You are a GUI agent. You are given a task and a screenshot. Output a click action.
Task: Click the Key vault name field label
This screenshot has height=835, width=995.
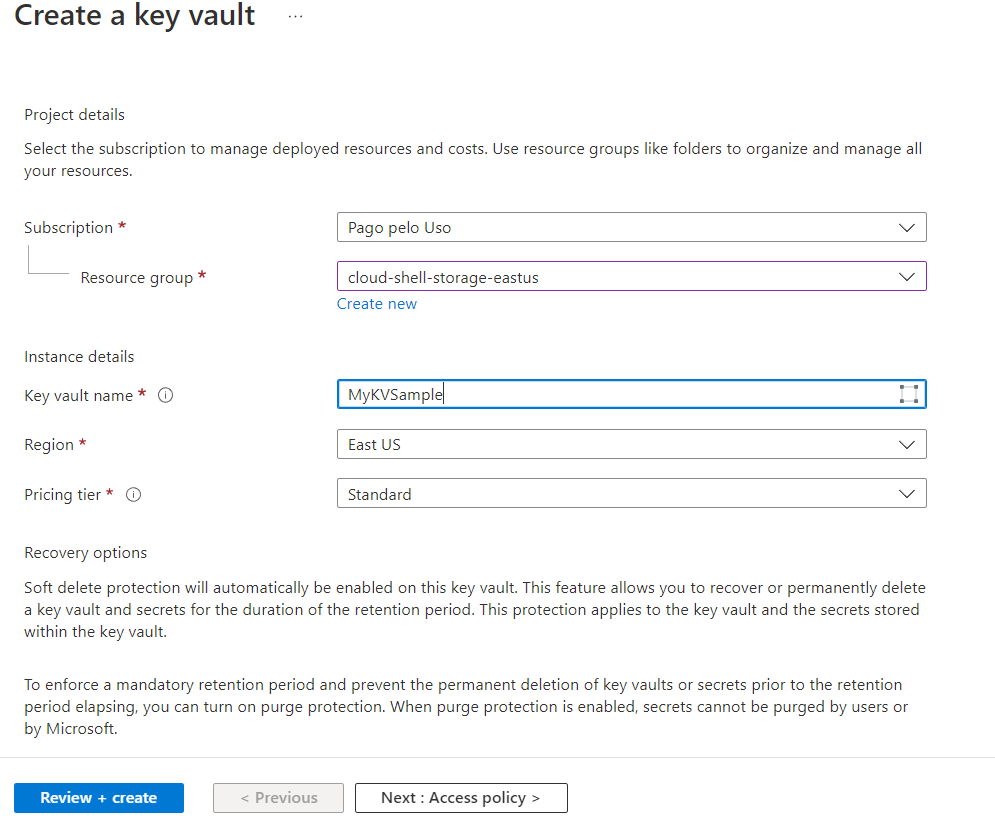pyautogui.click(x=79, y=395)
